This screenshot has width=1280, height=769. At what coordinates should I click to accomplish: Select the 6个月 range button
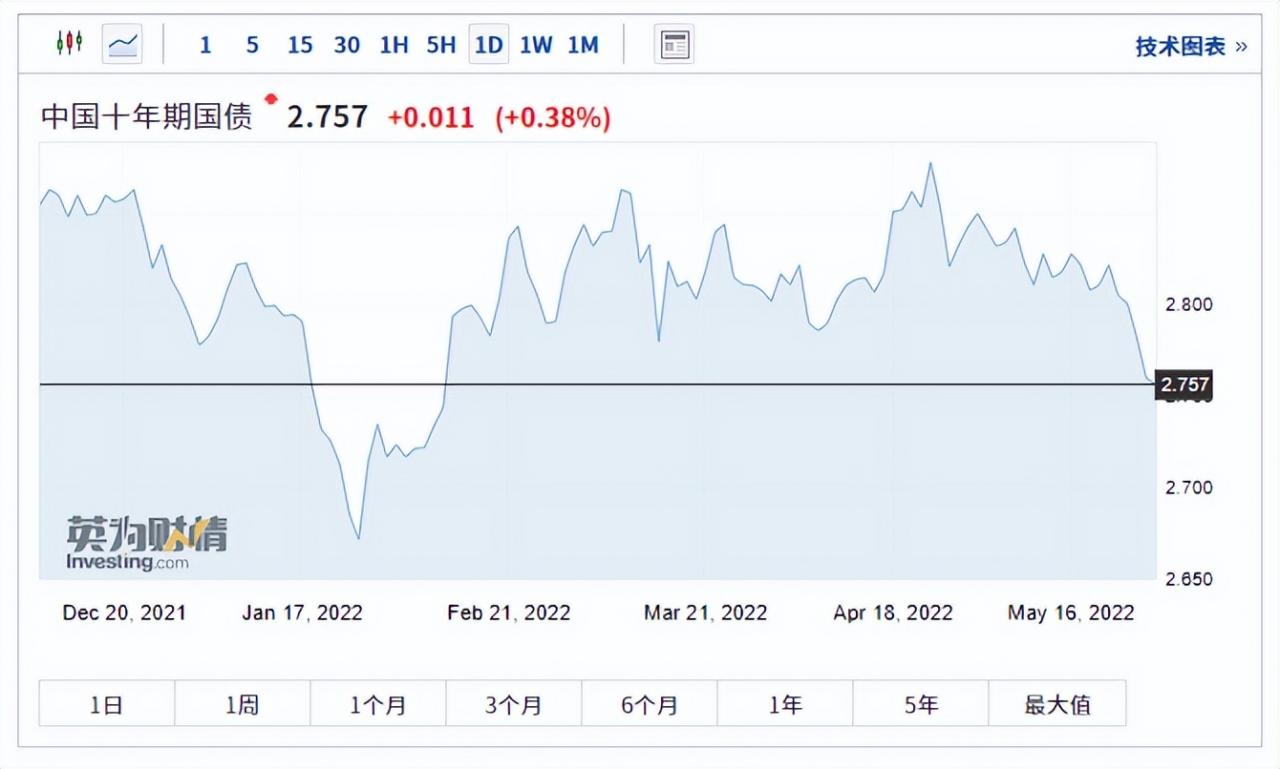[x=650, y=704]
